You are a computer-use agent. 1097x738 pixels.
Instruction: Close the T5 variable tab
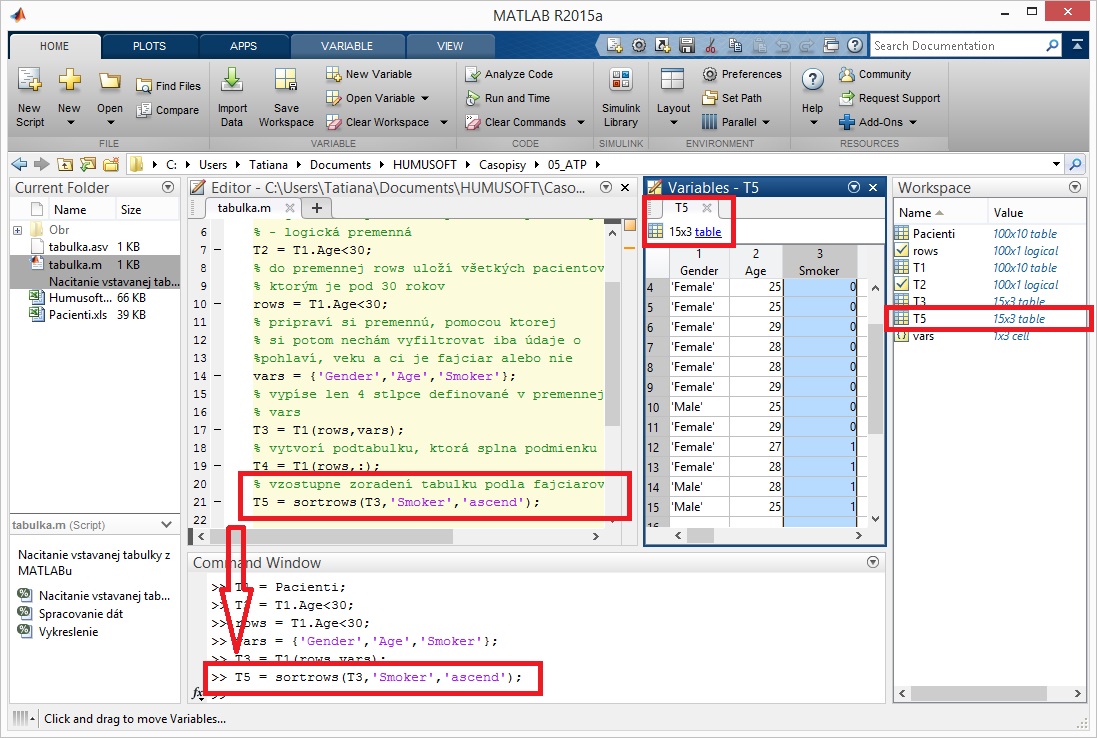point(707,208)
